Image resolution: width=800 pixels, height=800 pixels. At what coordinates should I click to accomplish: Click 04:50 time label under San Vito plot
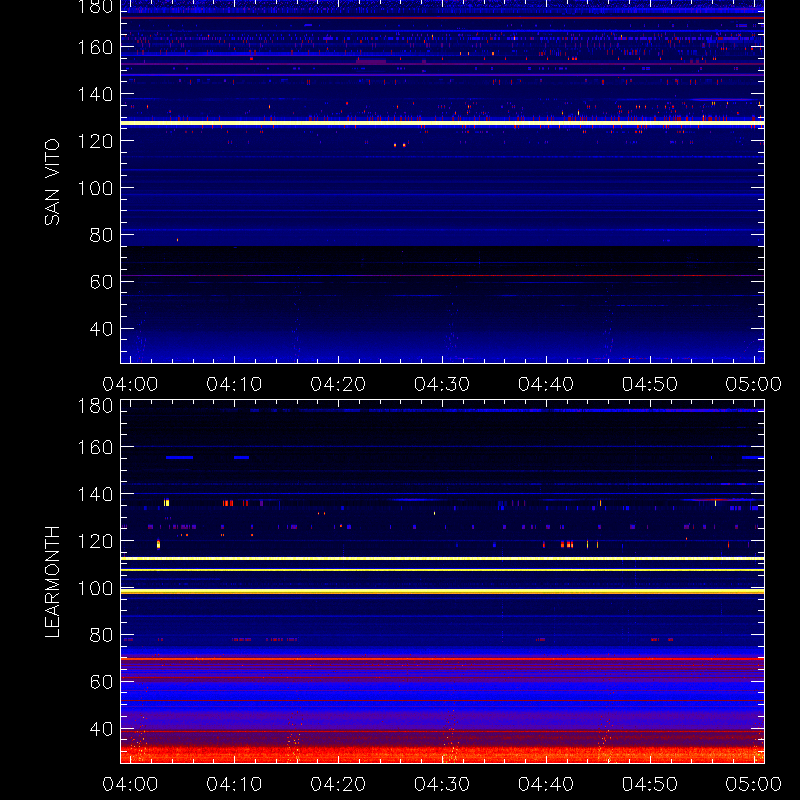pyautogui.click(x=650, y=384)
